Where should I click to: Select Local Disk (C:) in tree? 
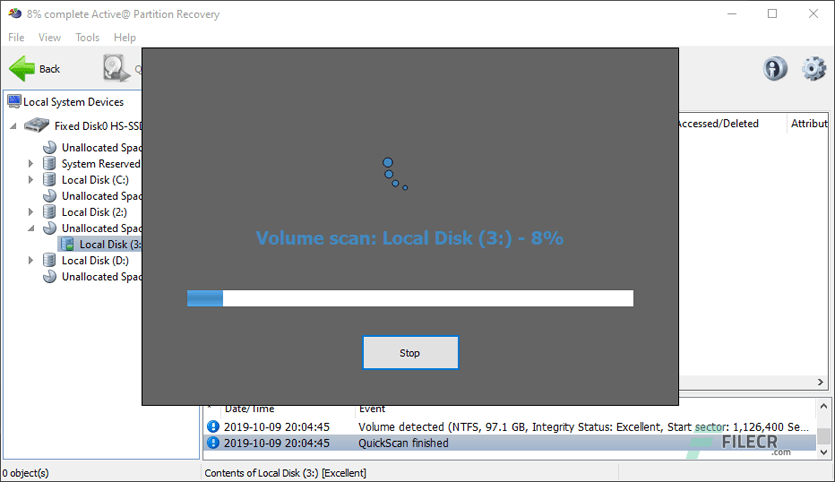[95, 180]
